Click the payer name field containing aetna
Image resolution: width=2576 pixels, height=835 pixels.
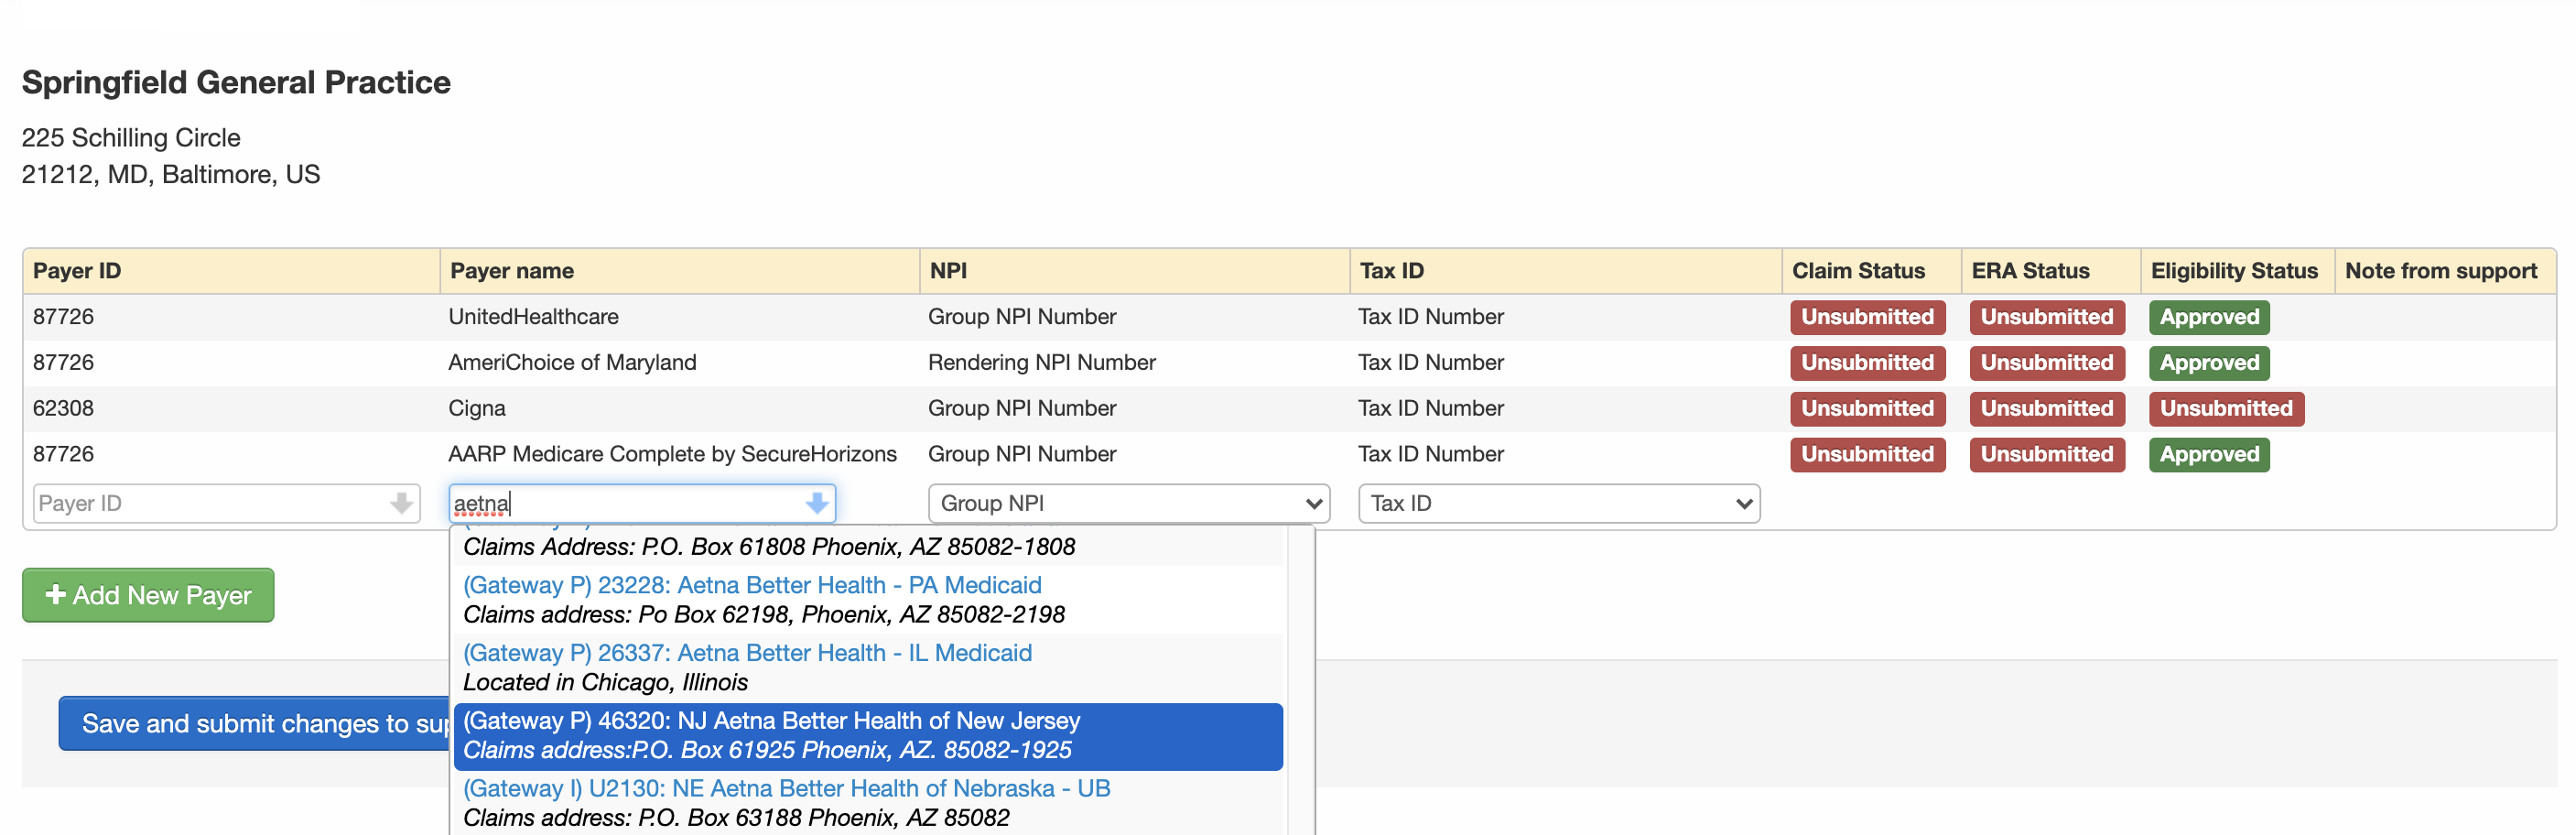click(642, 503)
